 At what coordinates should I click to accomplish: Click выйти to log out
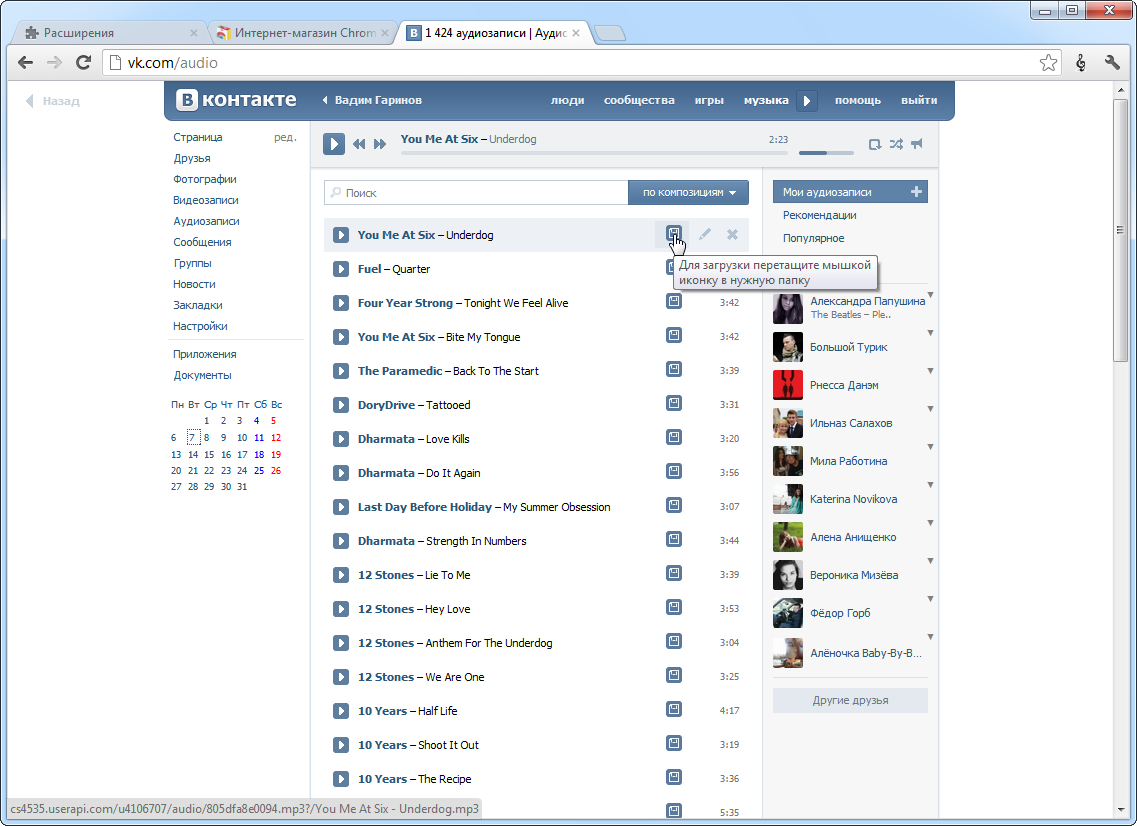(919, 101)
